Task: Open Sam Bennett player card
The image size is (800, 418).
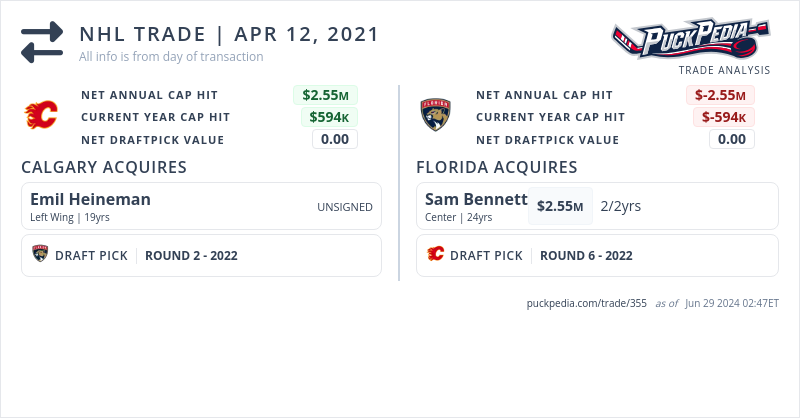Action: [475, 199]
